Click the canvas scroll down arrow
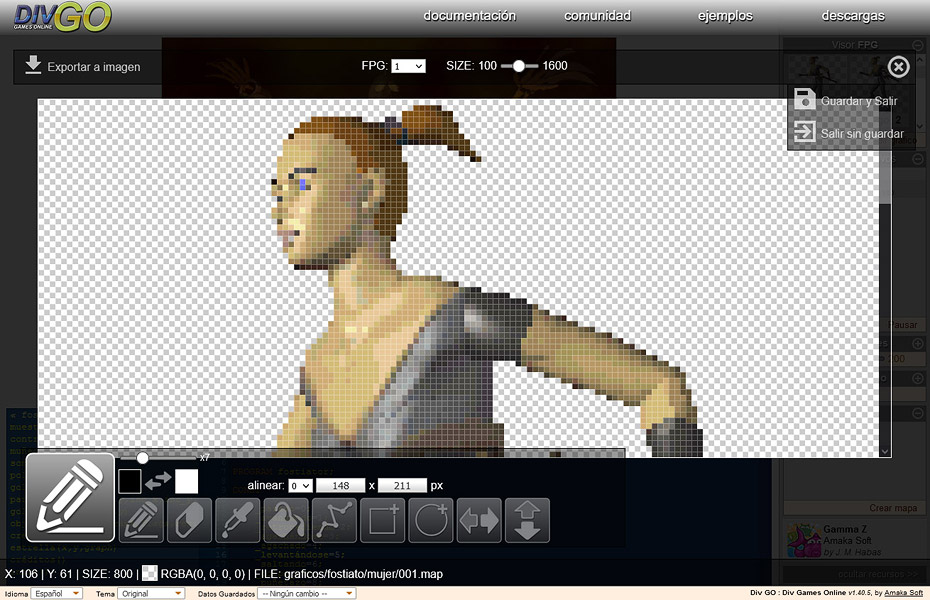The image size is (930, 600). coord(885,451)
